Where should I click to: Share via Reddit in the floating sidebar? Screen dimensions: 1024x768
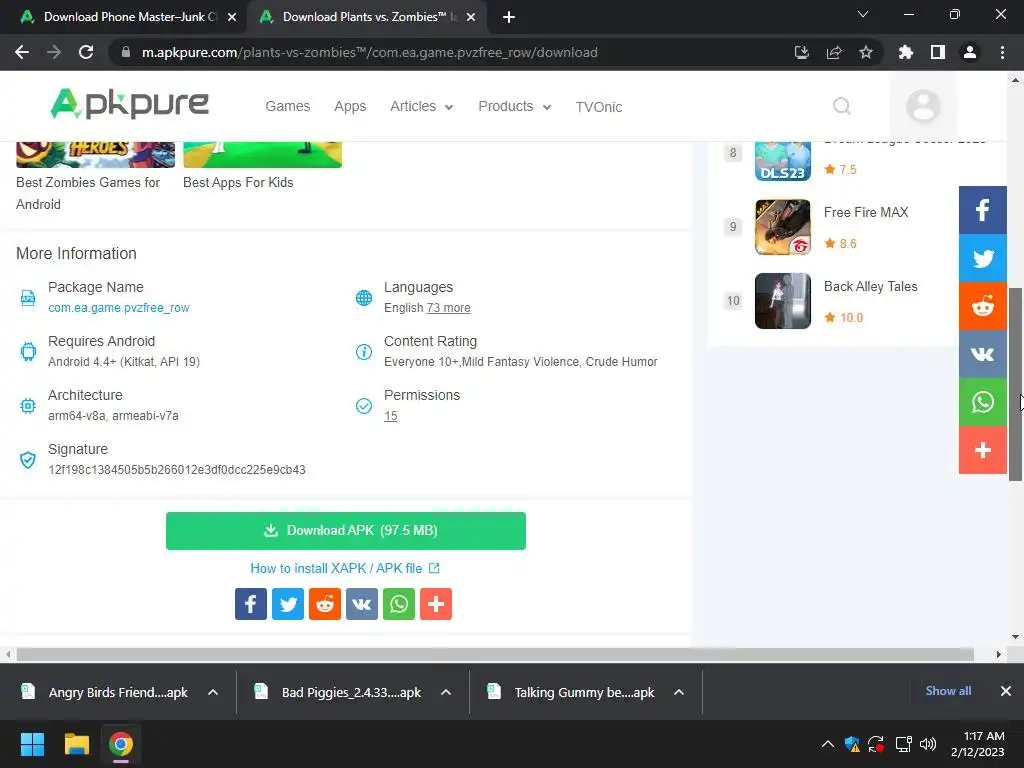[x=982, y=306]
